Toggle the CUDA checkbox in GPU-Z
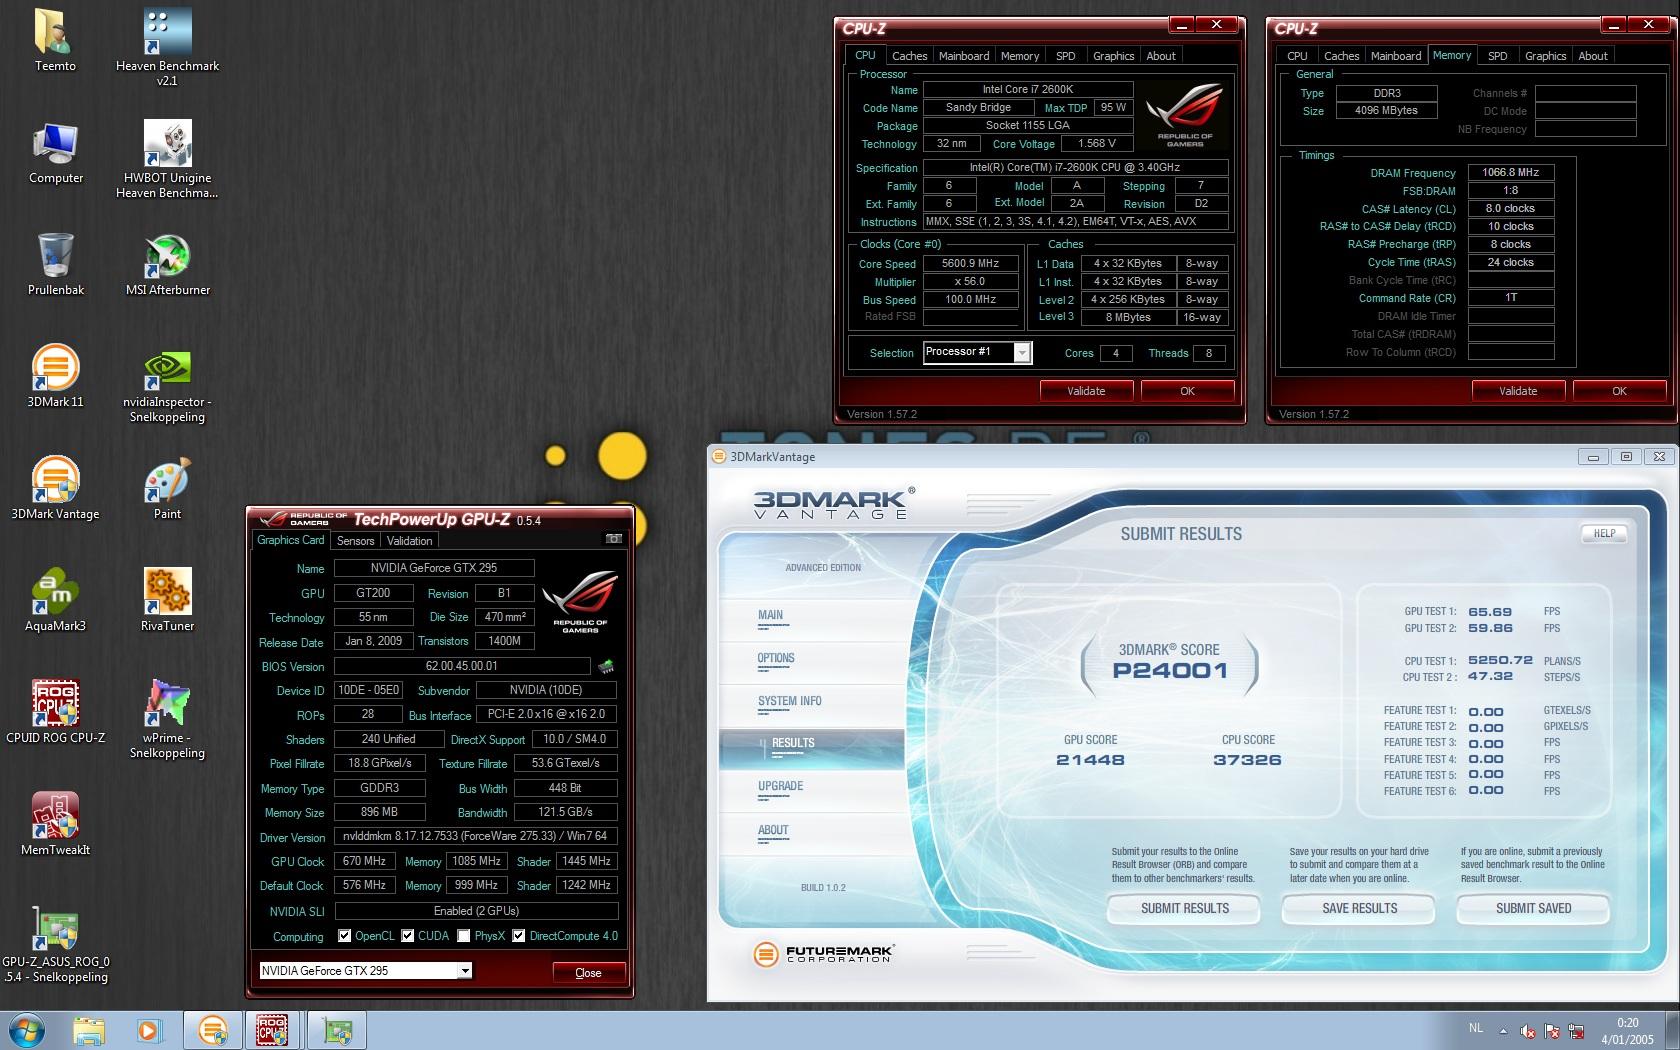The image size is (1680, 1050). pyautogui.click(x=408, y=936)
